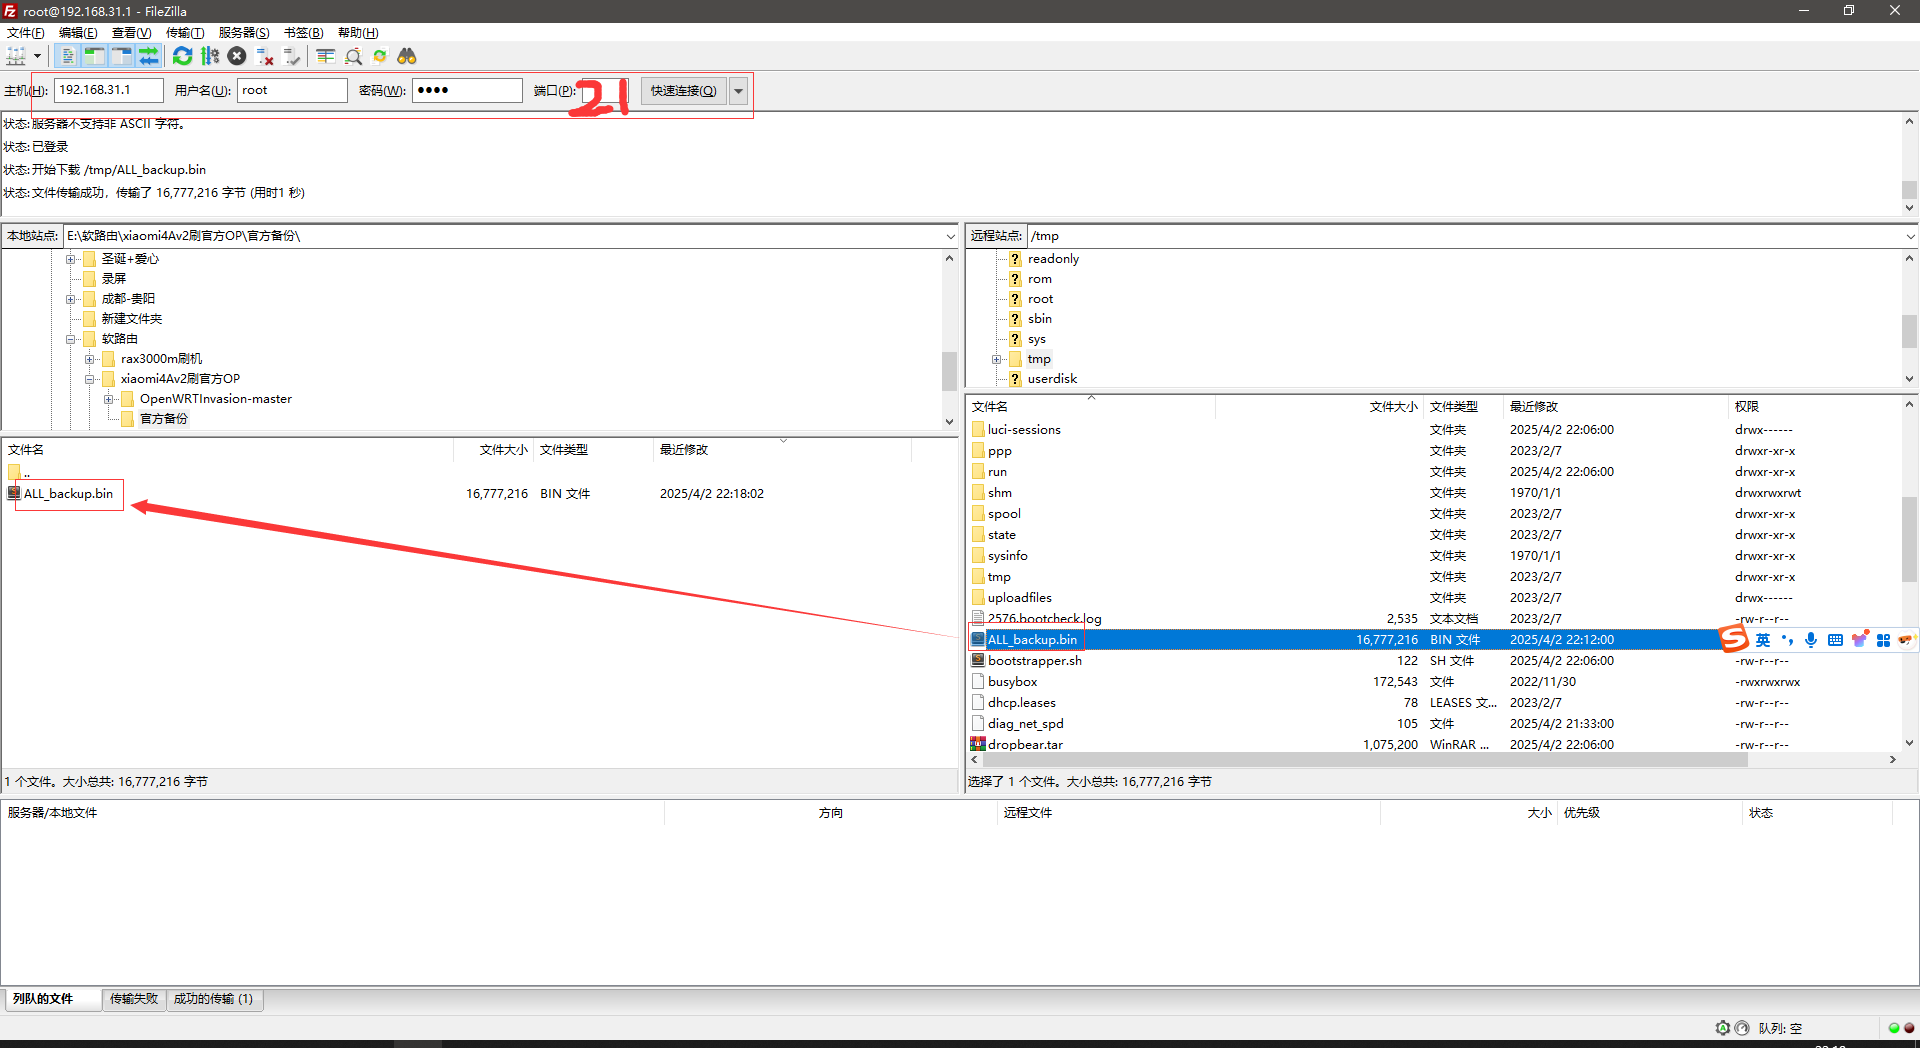Open the directory listing filters icon
This screenshot has width=1920, height=1048.
pos(325,56)
